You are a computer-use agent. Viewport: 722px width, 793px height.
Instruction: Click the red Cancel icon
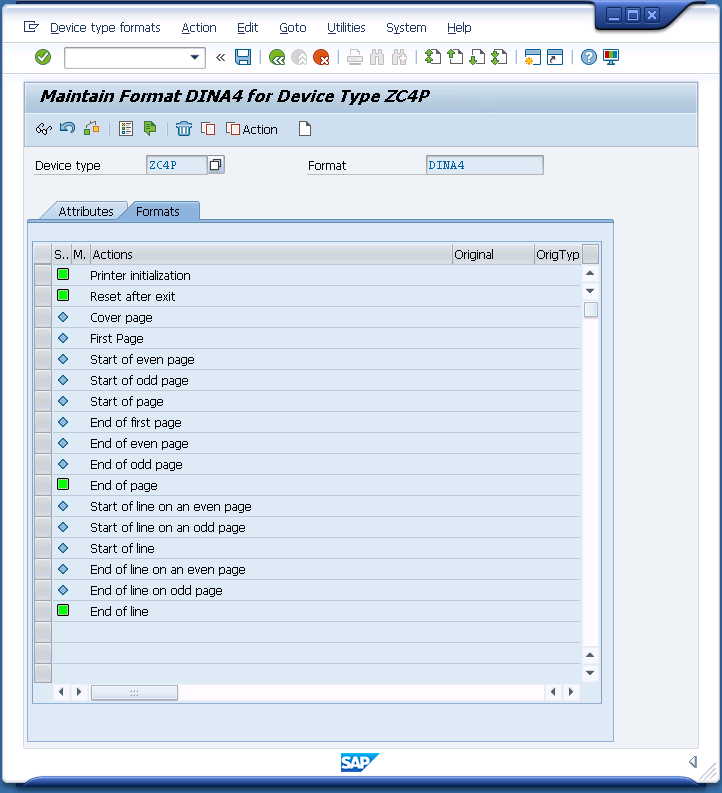tap(321, 57)
